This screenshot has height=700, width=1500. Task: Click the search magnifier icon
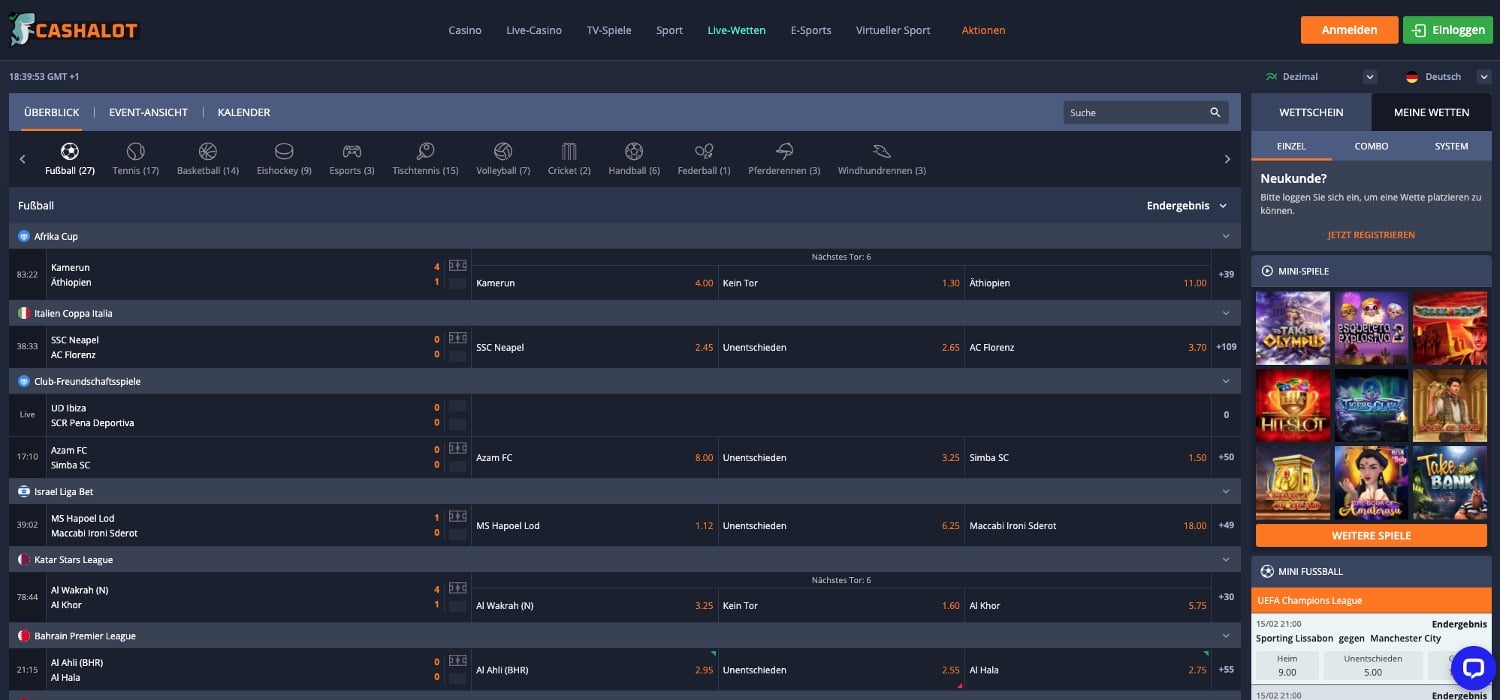[x=1215, y=113]
